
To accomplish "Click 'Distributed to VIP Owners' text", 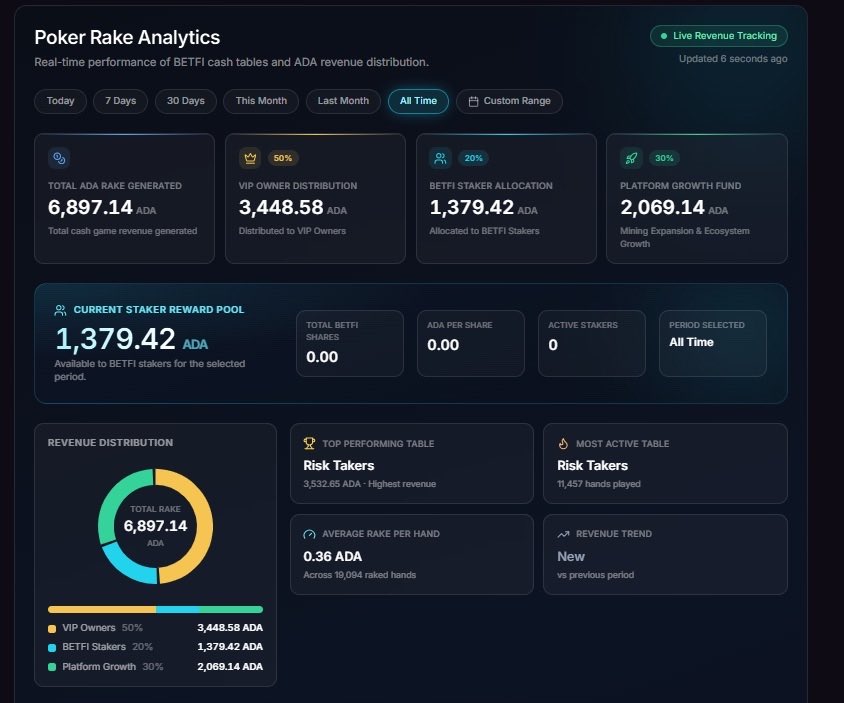I will pos(292,231).
